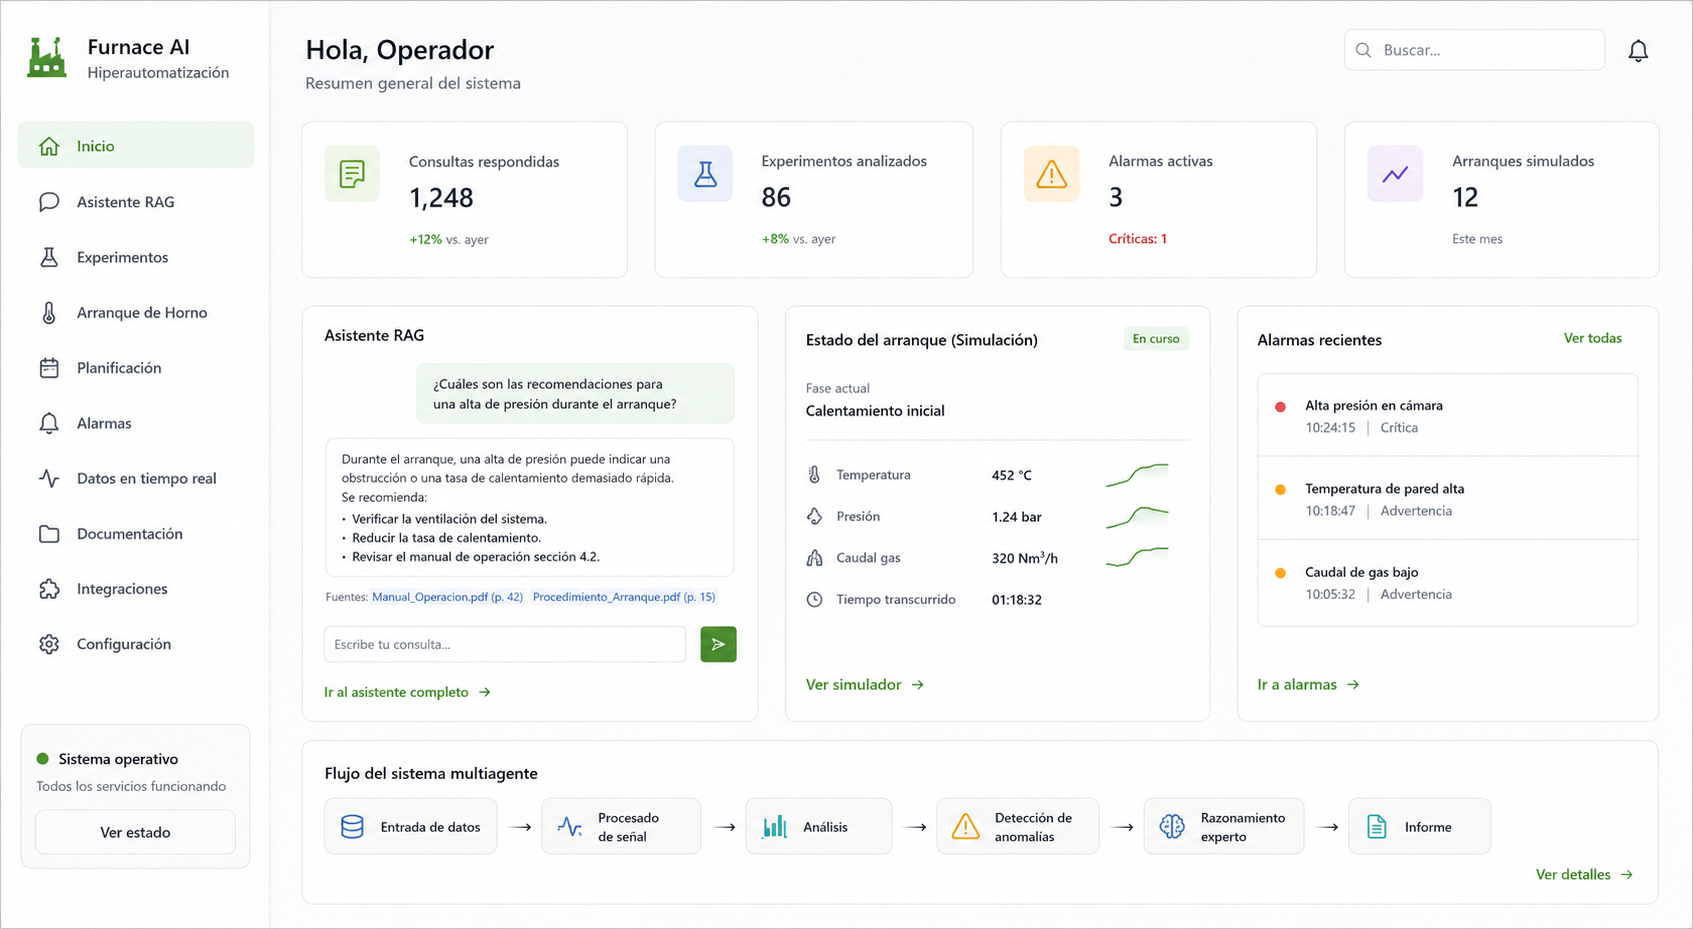This screenshot has width=1693, height=929.
Task: Click the Consultas respondidas document icon
Action: point(352,174)
